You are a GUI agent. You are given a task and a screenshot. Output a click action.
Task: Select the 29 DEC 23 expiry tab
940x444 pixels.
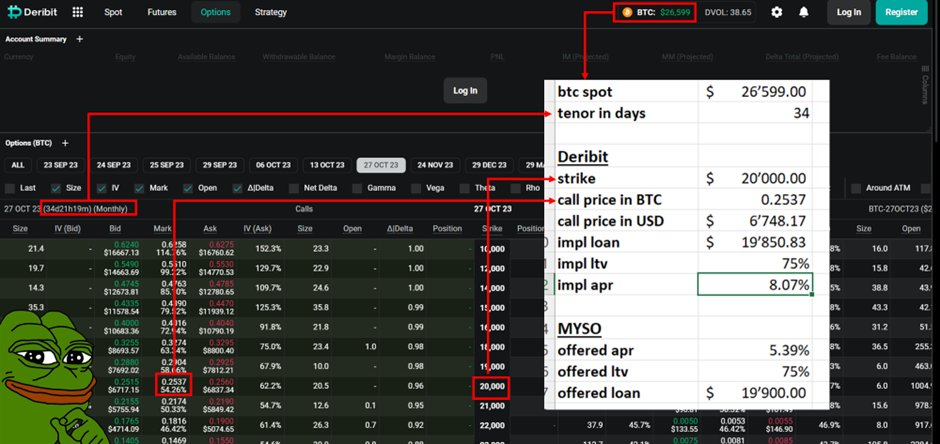490,165
